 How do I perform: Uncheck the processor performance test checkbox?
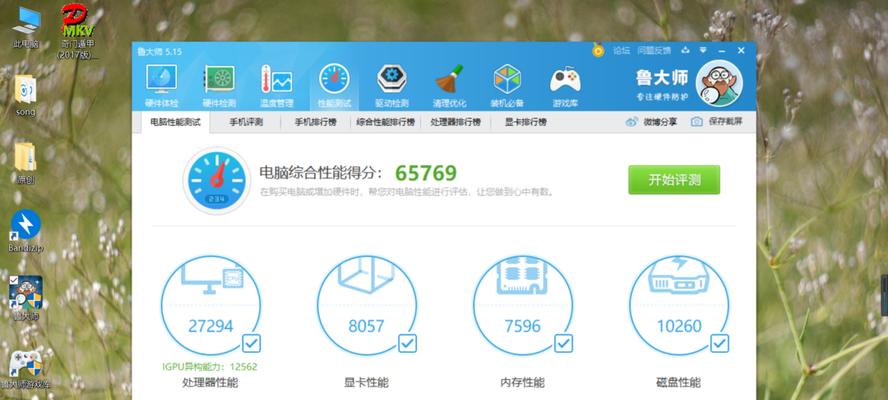[x=251, y=343]
